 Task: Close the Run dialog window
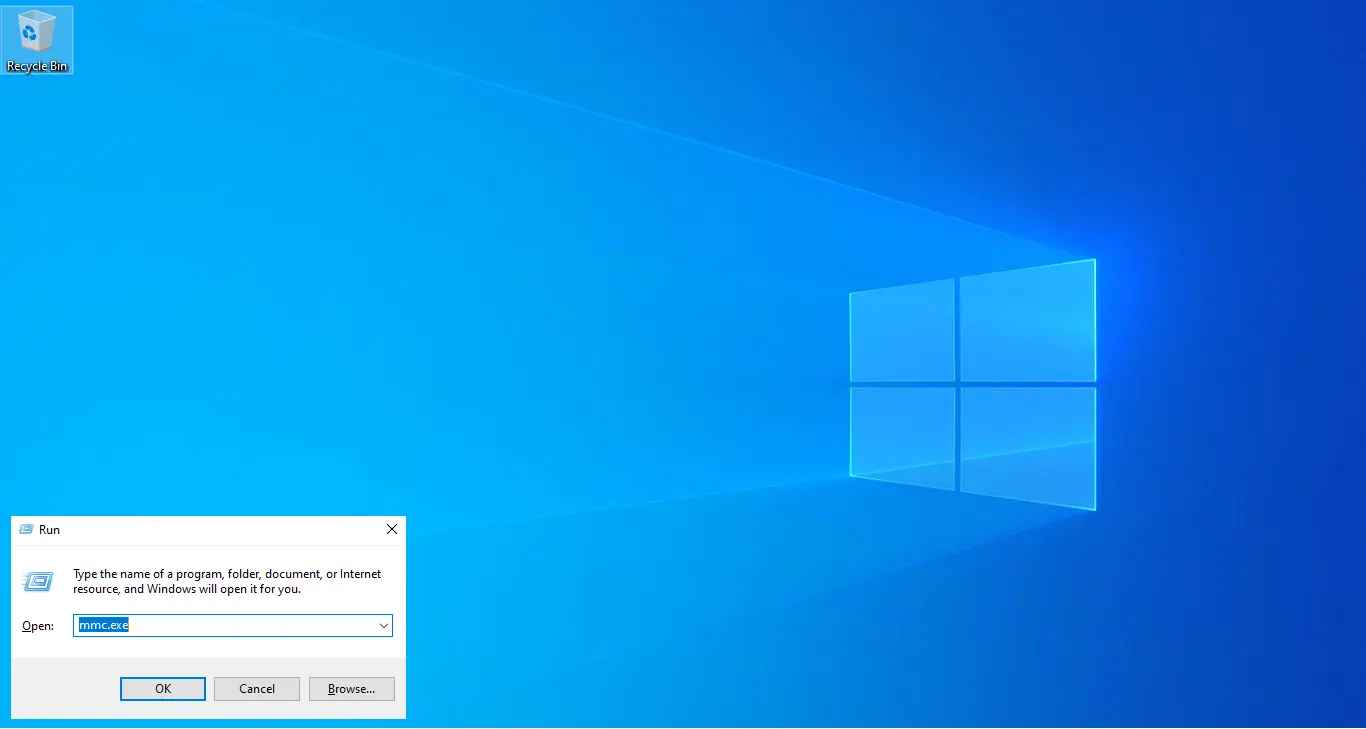[392, 530]
